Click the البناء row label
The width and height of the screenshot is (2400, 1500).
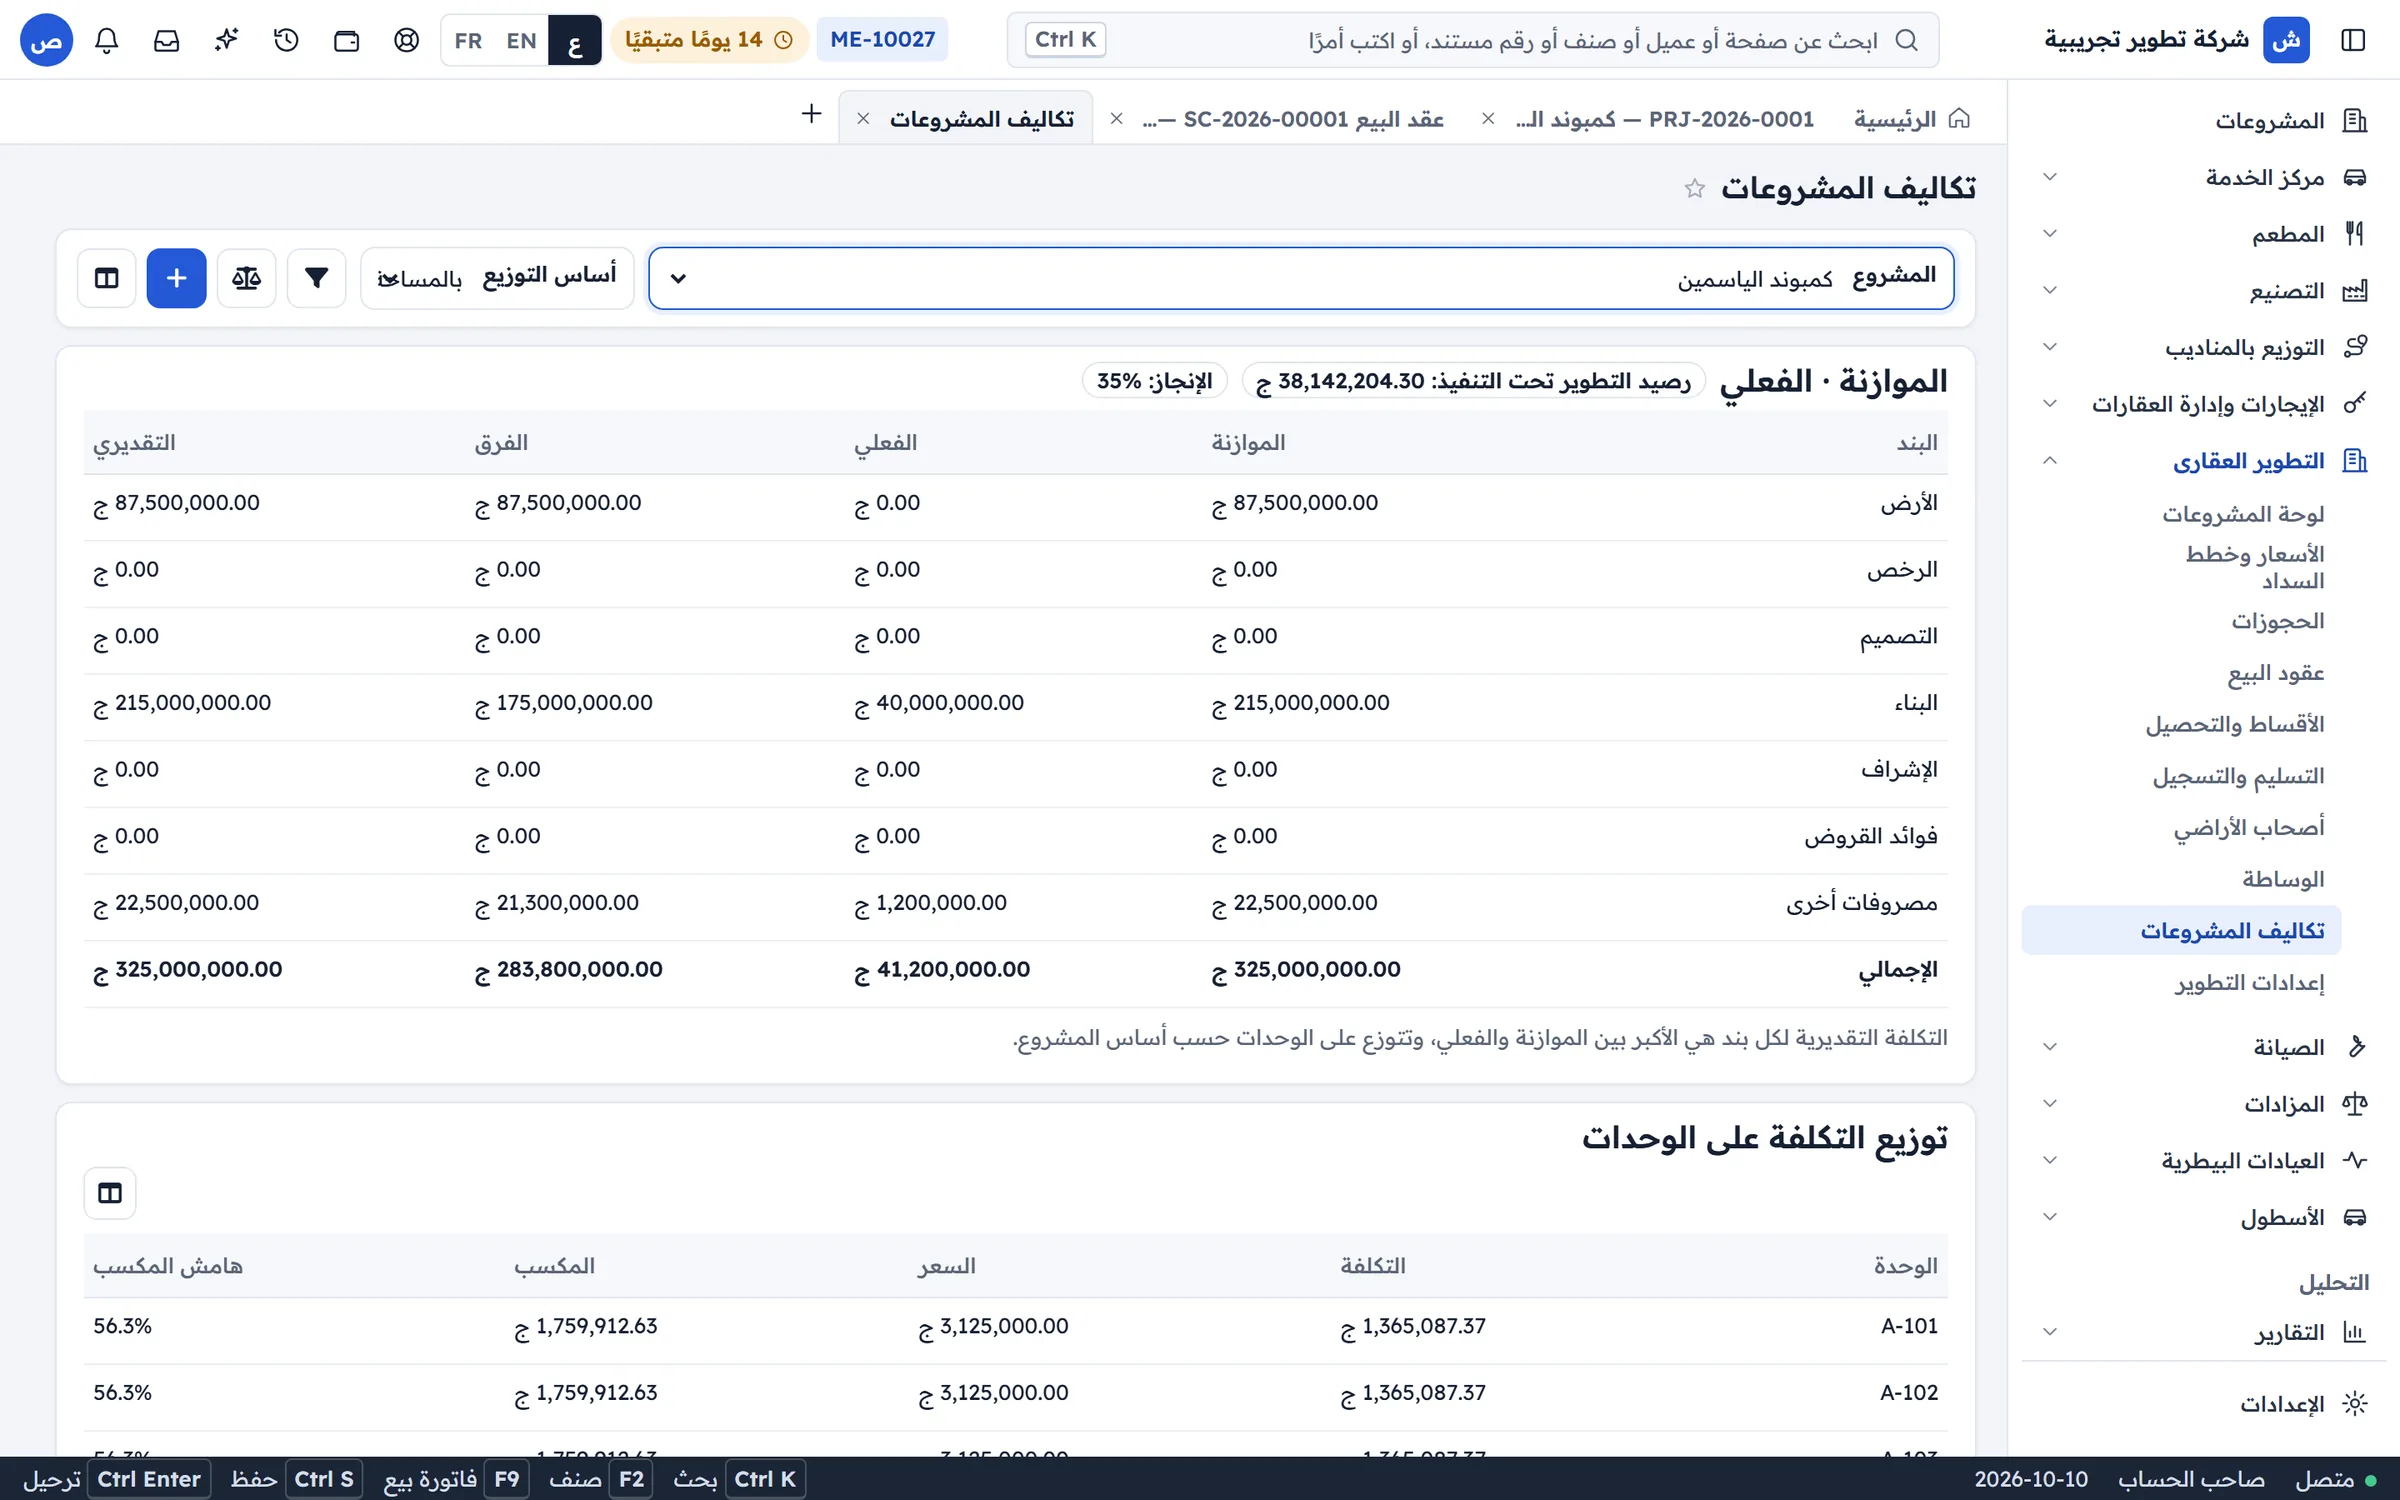pyautogui.click(x=1916, y=704)
